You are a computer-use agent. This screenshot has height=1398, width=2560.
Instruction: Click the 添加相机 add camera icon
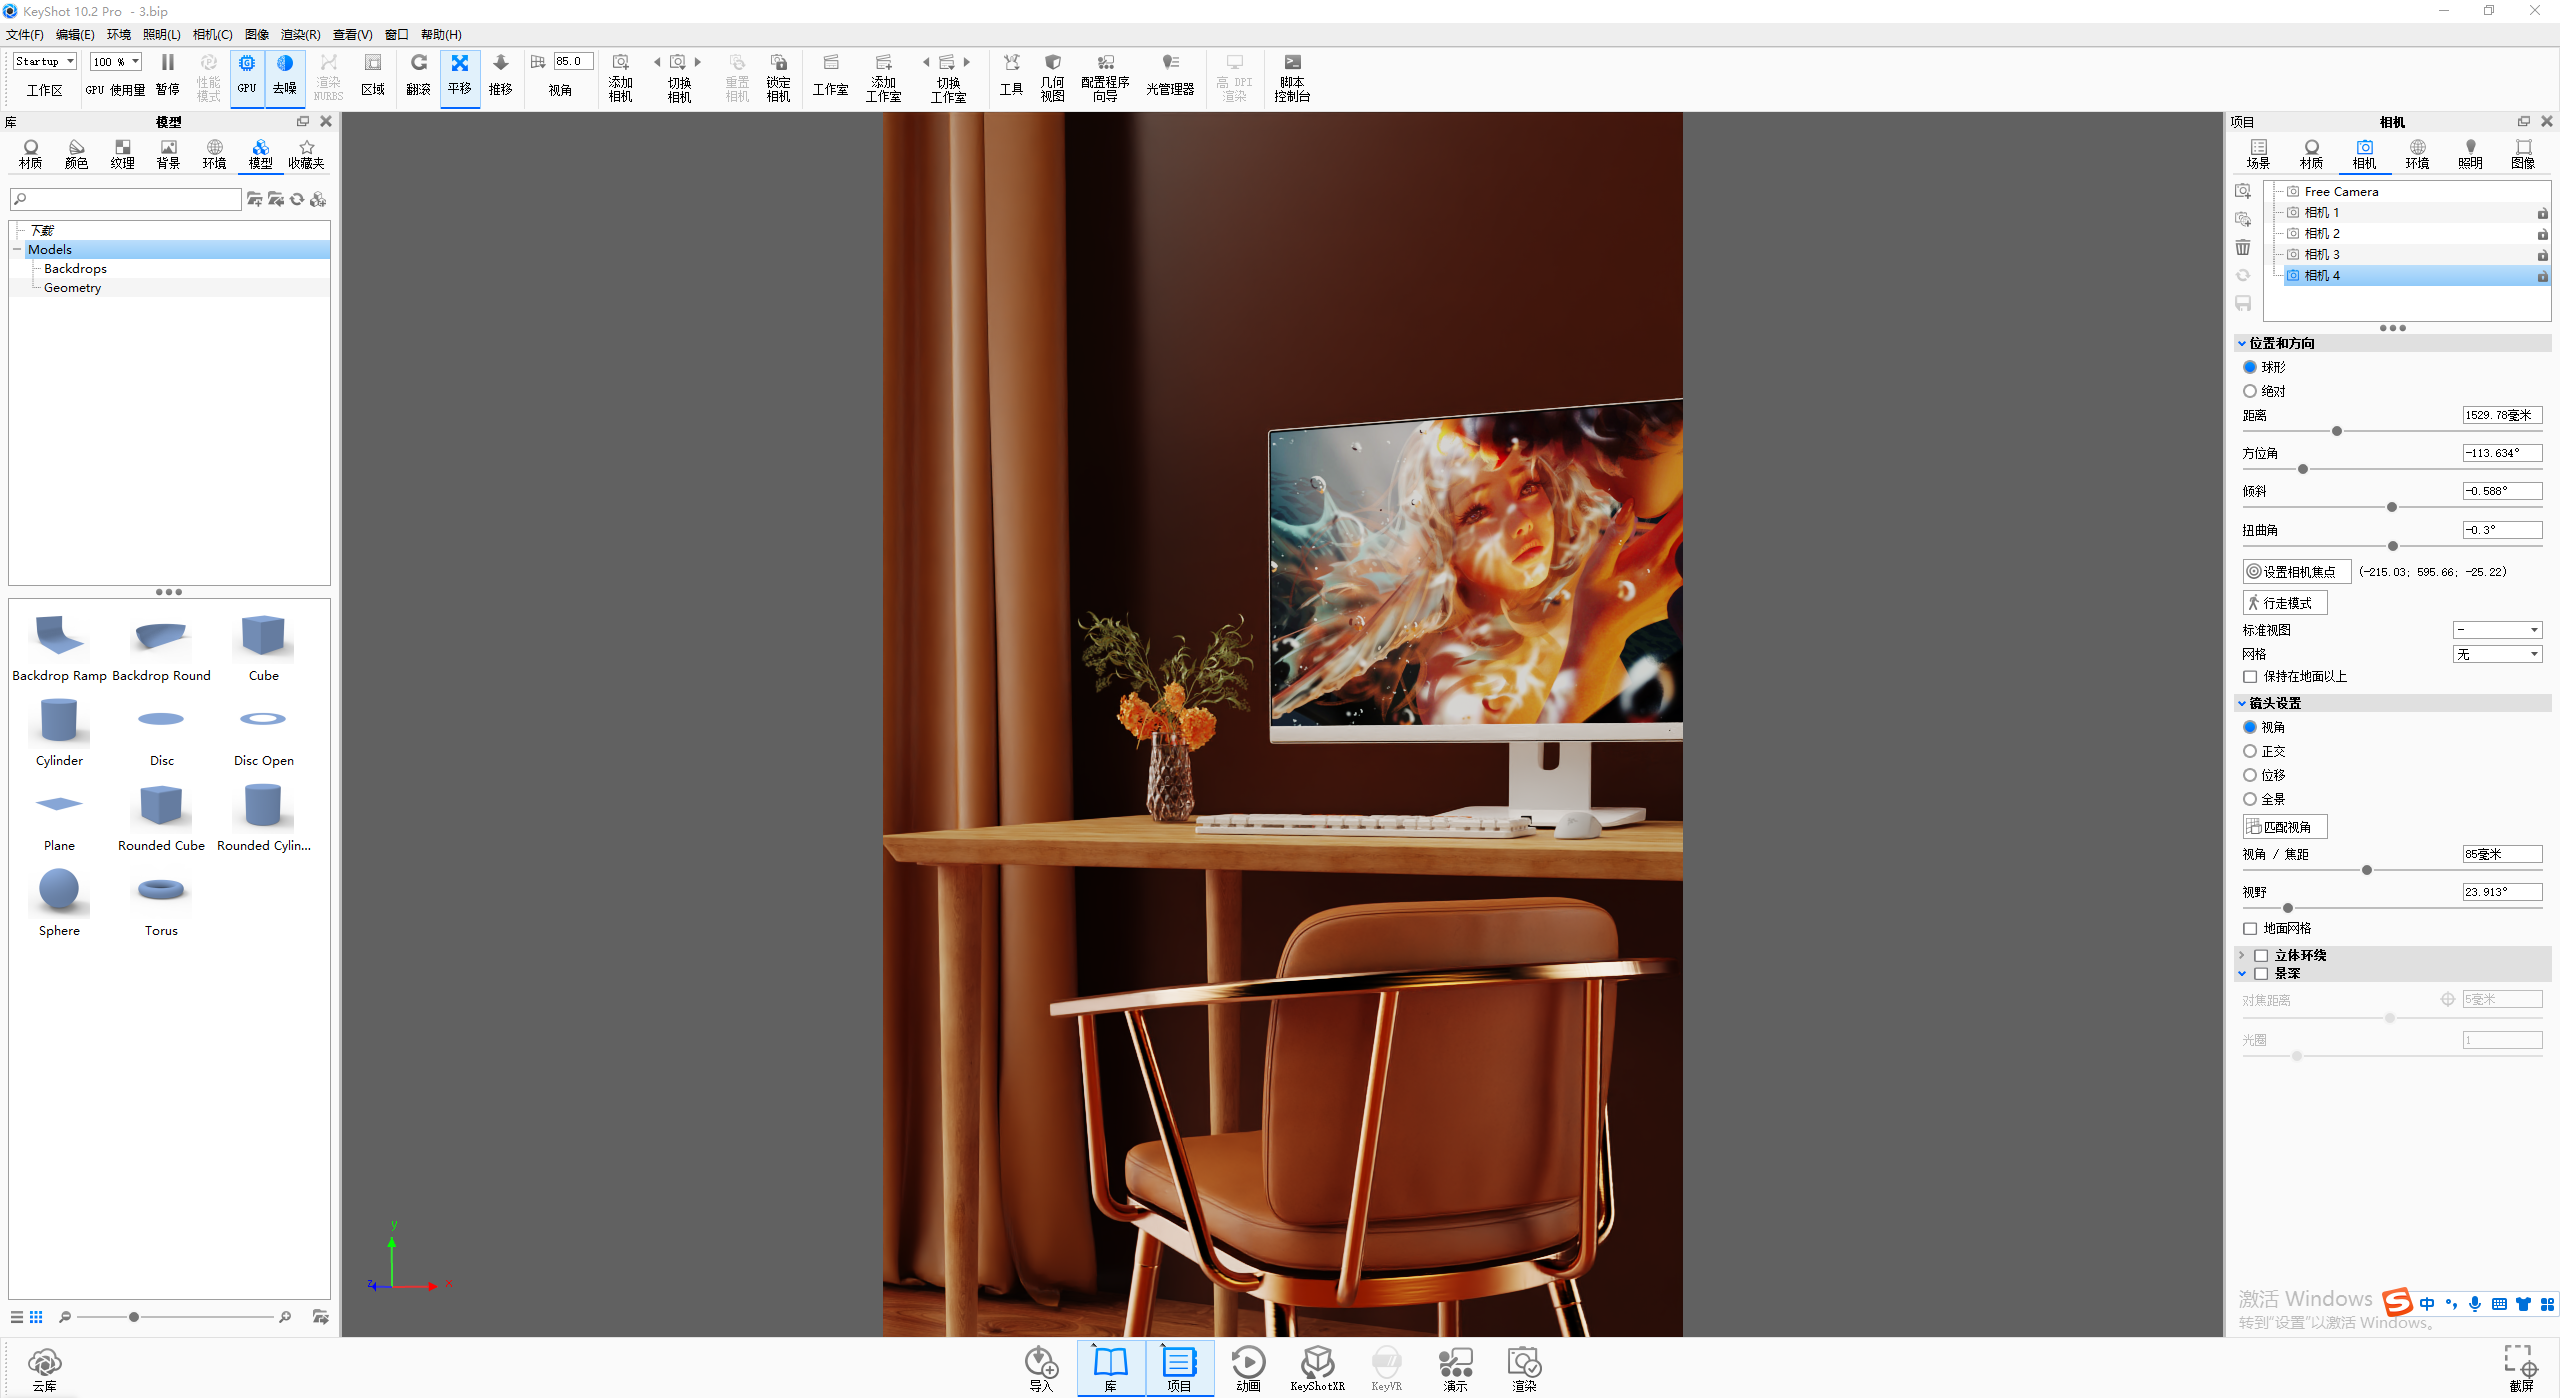(620, 78)
